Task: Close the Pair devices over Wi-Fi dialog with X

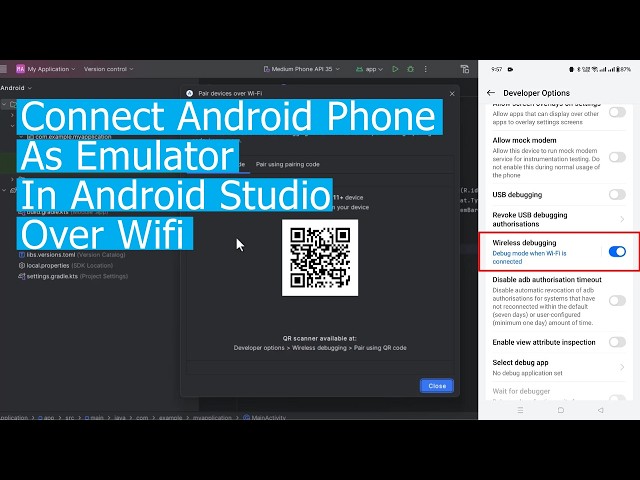Action: 452,93
